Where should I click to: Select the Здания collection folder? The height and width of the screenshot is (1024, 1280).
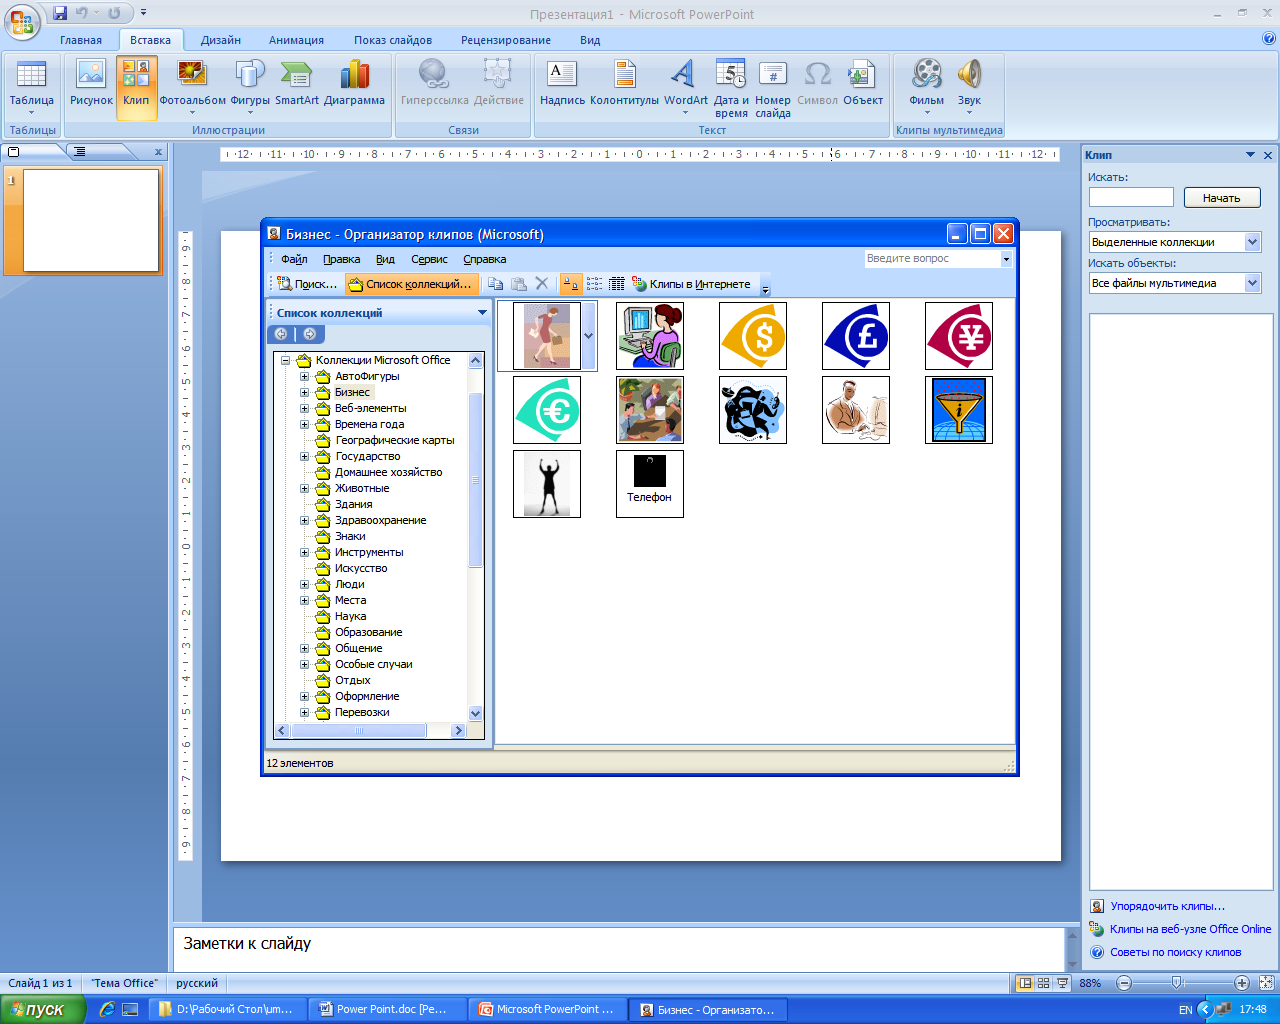pyautogui.click(x=354, y=504)
